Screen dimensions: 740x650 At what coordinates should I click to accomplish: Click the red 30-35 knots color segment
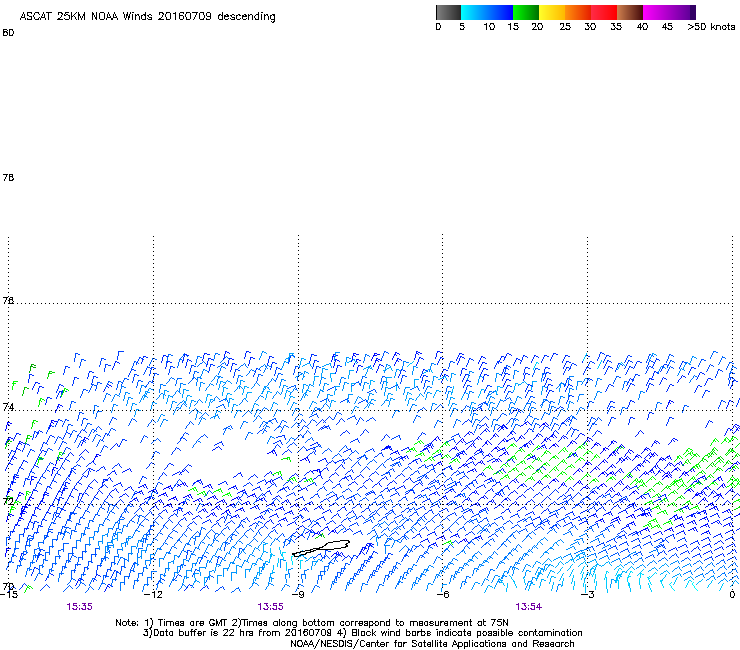click(604, 12)
